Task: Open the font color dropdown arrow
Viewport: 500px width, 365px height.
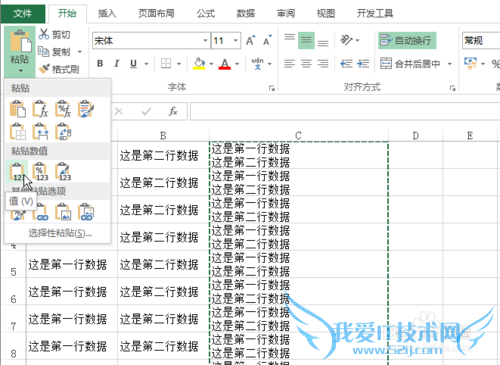Action: click(237, 63)
